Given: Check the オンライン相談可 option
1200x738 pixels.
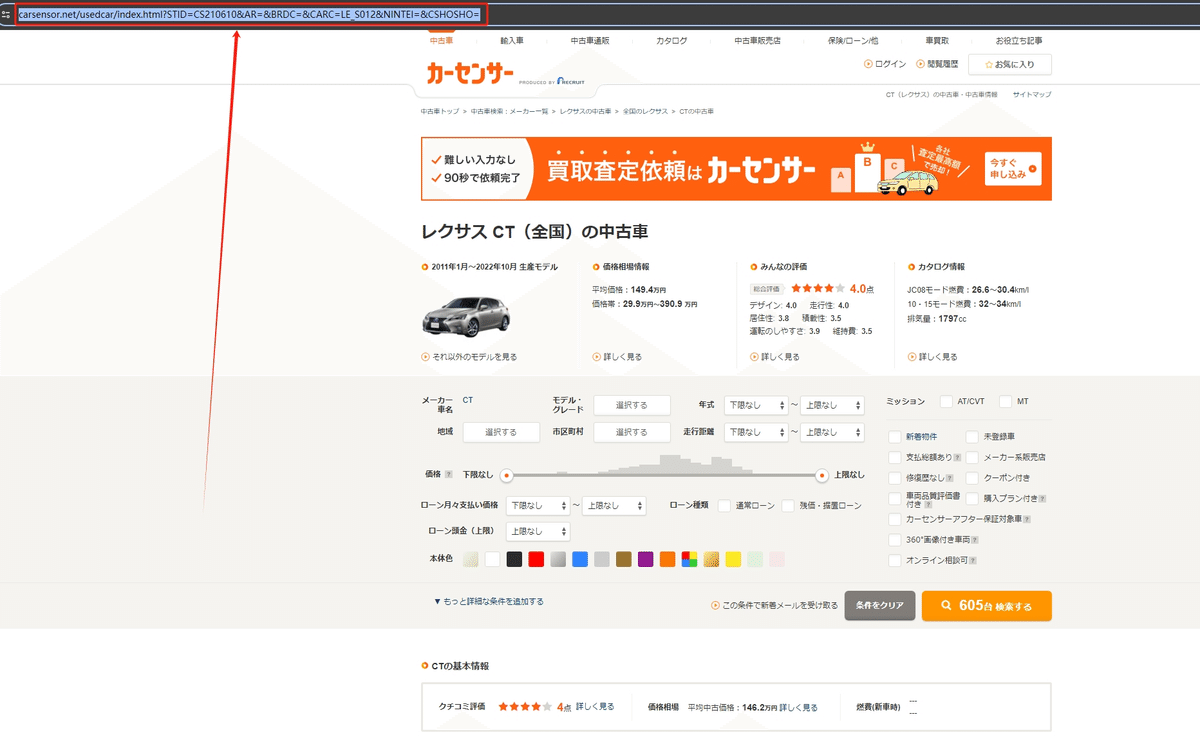Looking at the screenshot, I should pyautogui.click(x=895, y=561).
